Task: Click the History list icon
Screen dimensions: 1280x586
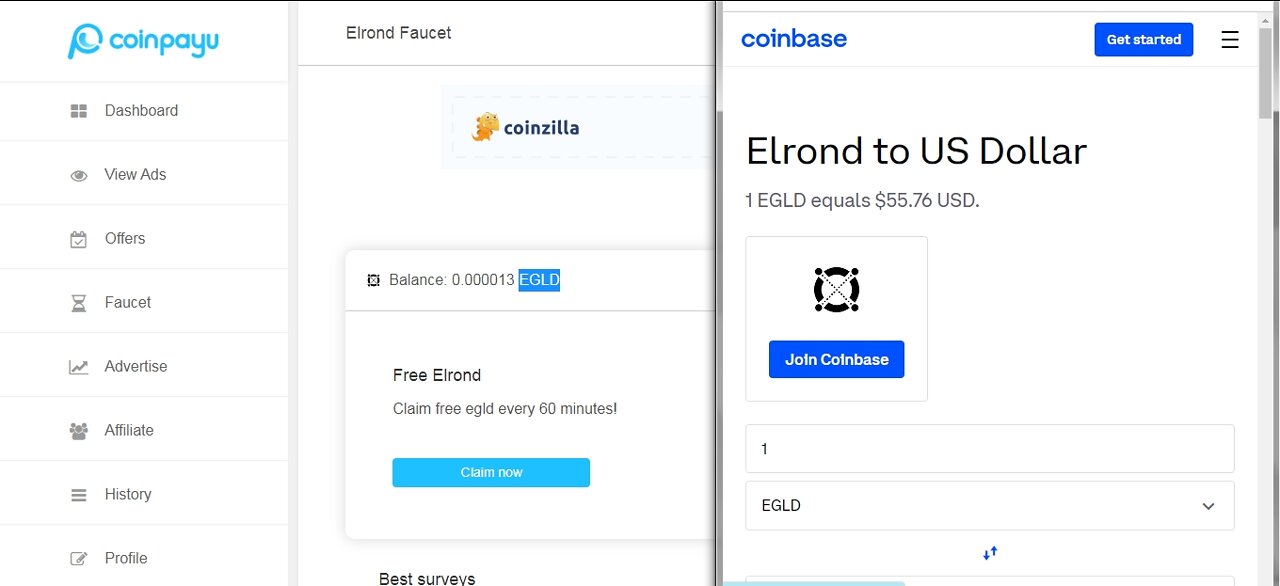Action: click(79, 495)
